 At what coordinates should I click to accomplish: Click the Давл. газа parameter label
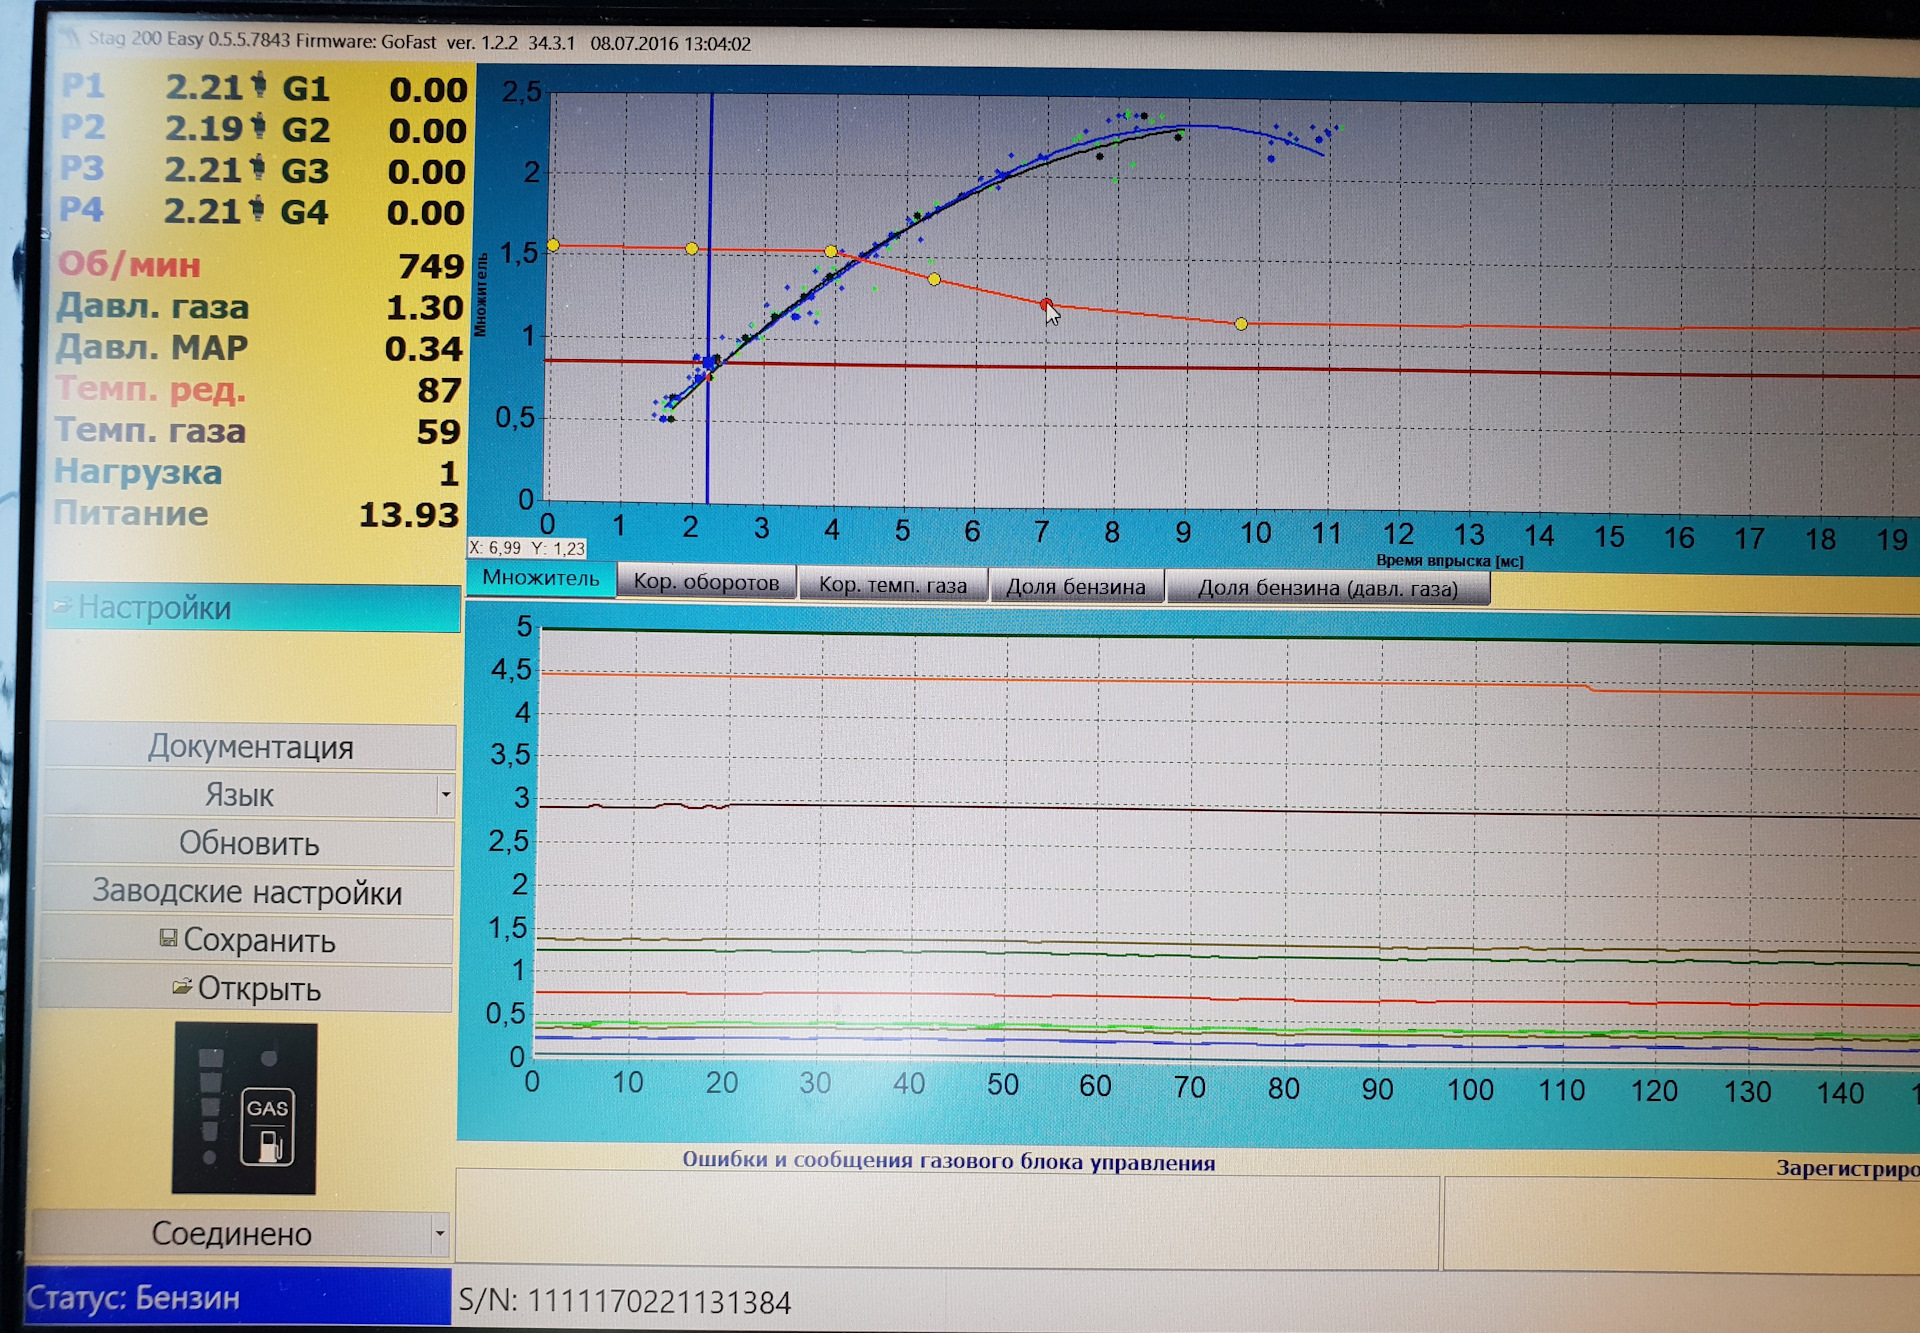152,306
